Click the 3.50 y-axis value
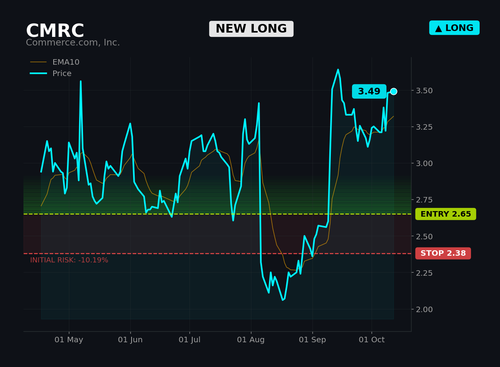 [x=424, y=91]
